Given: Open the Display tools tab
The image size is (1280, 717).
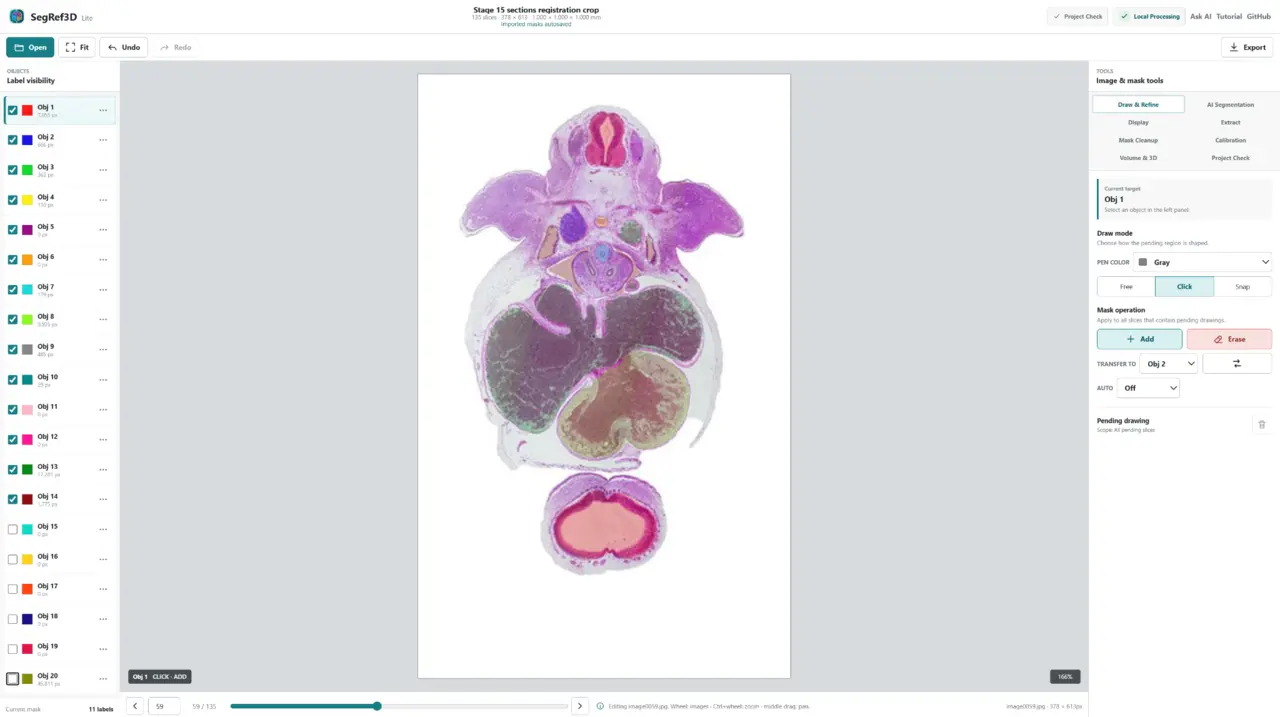Looking at the screenshot, I should point(1138,122).
